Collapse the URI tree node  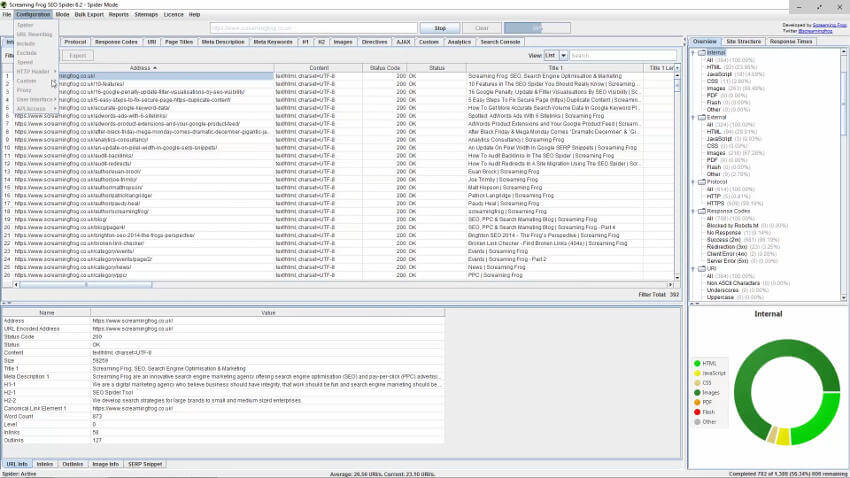(693, 269)
